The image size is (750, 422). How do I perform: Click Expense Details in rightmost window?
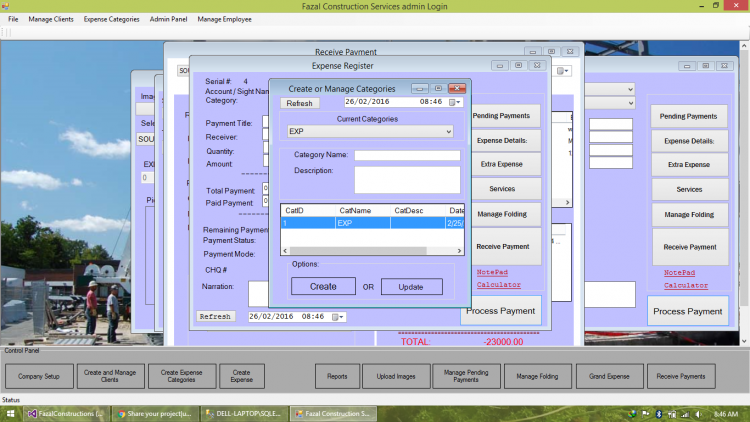point(689,141)
